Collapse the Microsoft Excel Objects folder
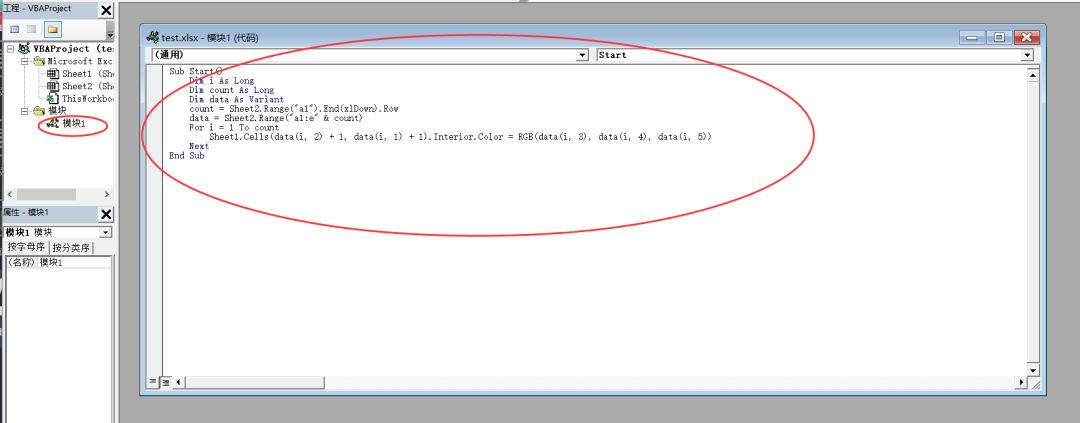 coord(25,61)
